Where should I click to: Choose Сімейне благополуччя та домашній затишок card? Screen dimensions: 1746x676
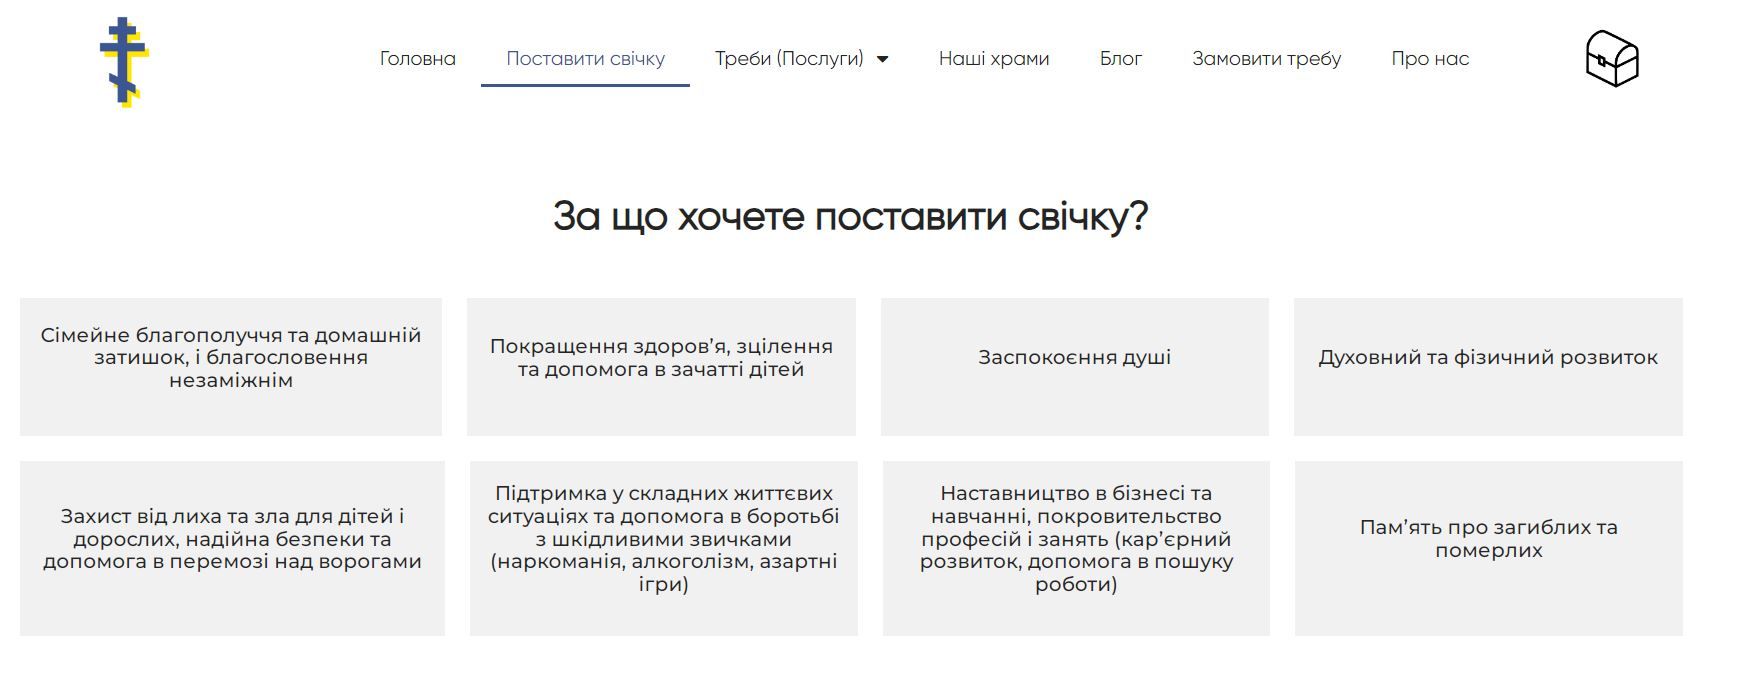tap(231, 366)
